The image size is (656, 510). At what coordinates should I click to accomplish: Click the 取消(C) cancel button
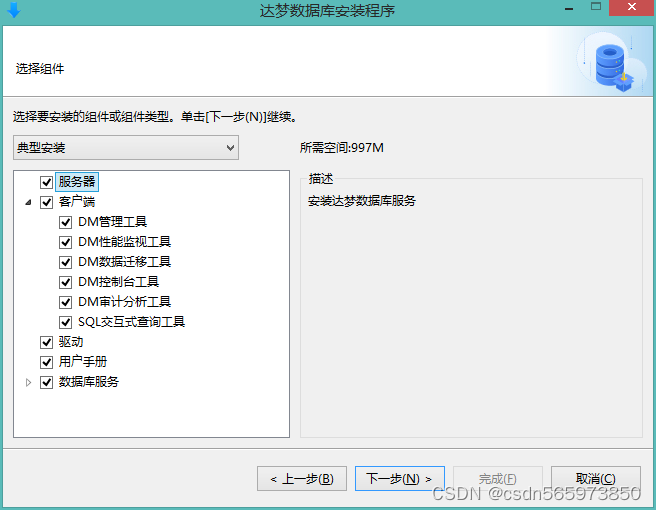(x=596, y=479)
